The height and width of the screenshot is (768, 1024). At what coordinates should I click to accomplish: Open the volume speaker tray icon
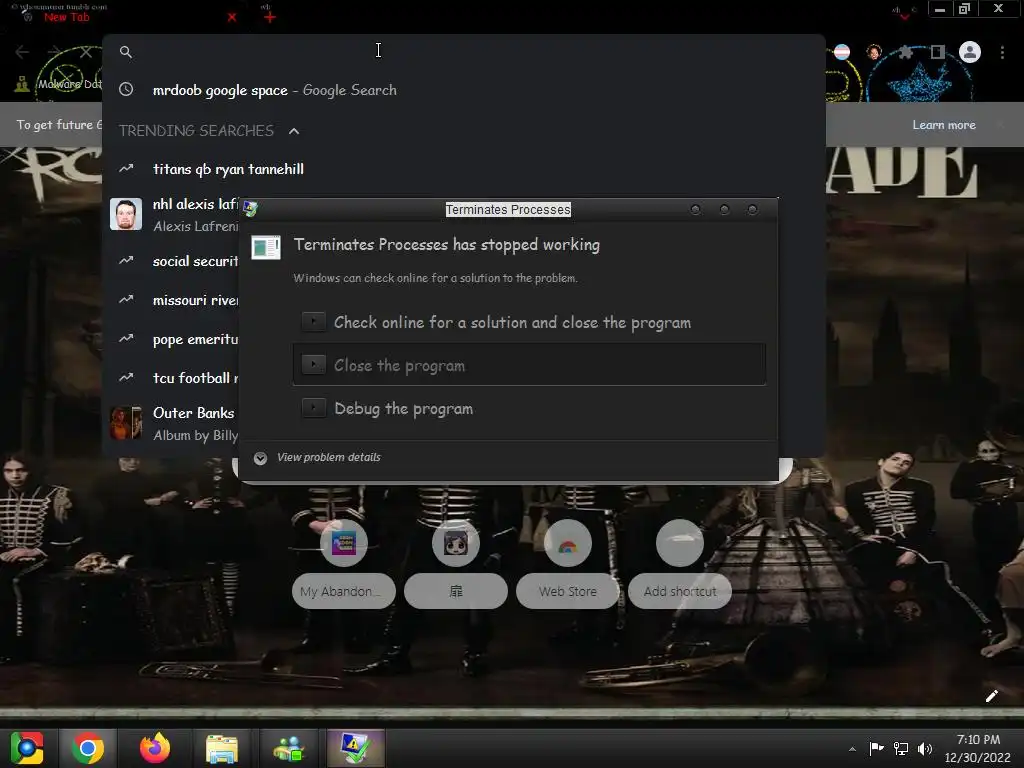(925, 748)
